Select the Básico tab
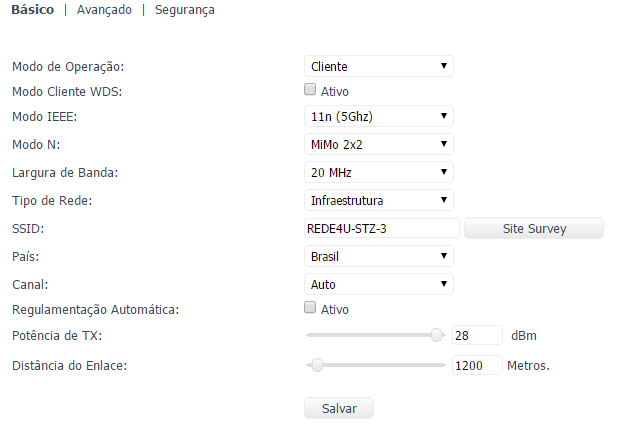The height and width of the screenshot is (436, 640). (x=32, y=10)
